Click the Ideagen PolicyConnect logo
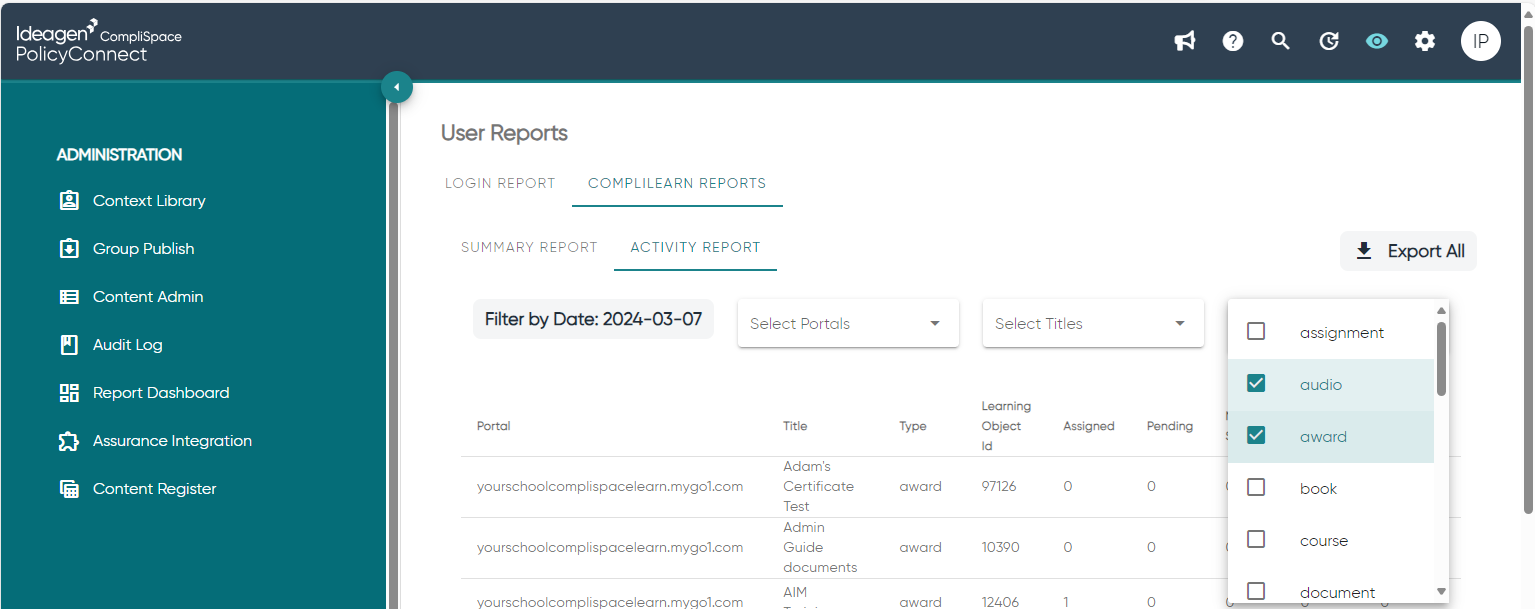 (98, 42)
